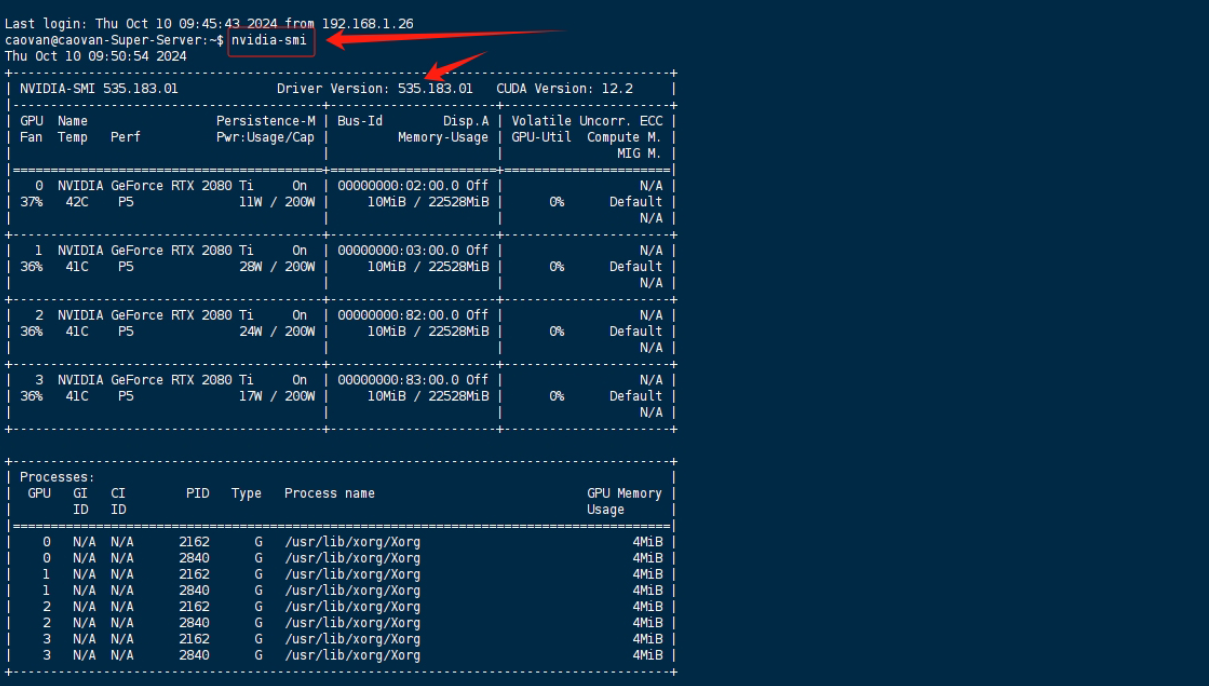The width and height of the screenshot is (1209, 686).
Task: Select the Memory-Usage column header
Action: (x=443, y=137)
